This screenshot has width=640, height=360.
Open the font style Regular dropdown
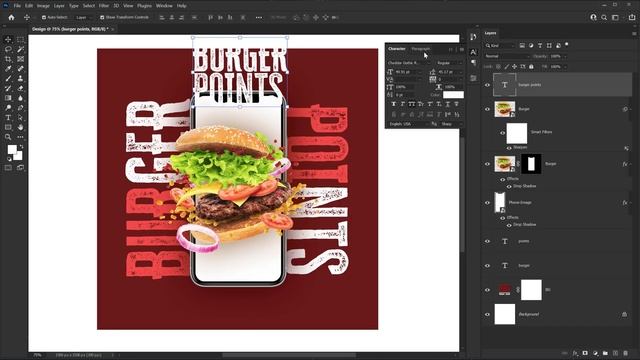pos(449,63)
